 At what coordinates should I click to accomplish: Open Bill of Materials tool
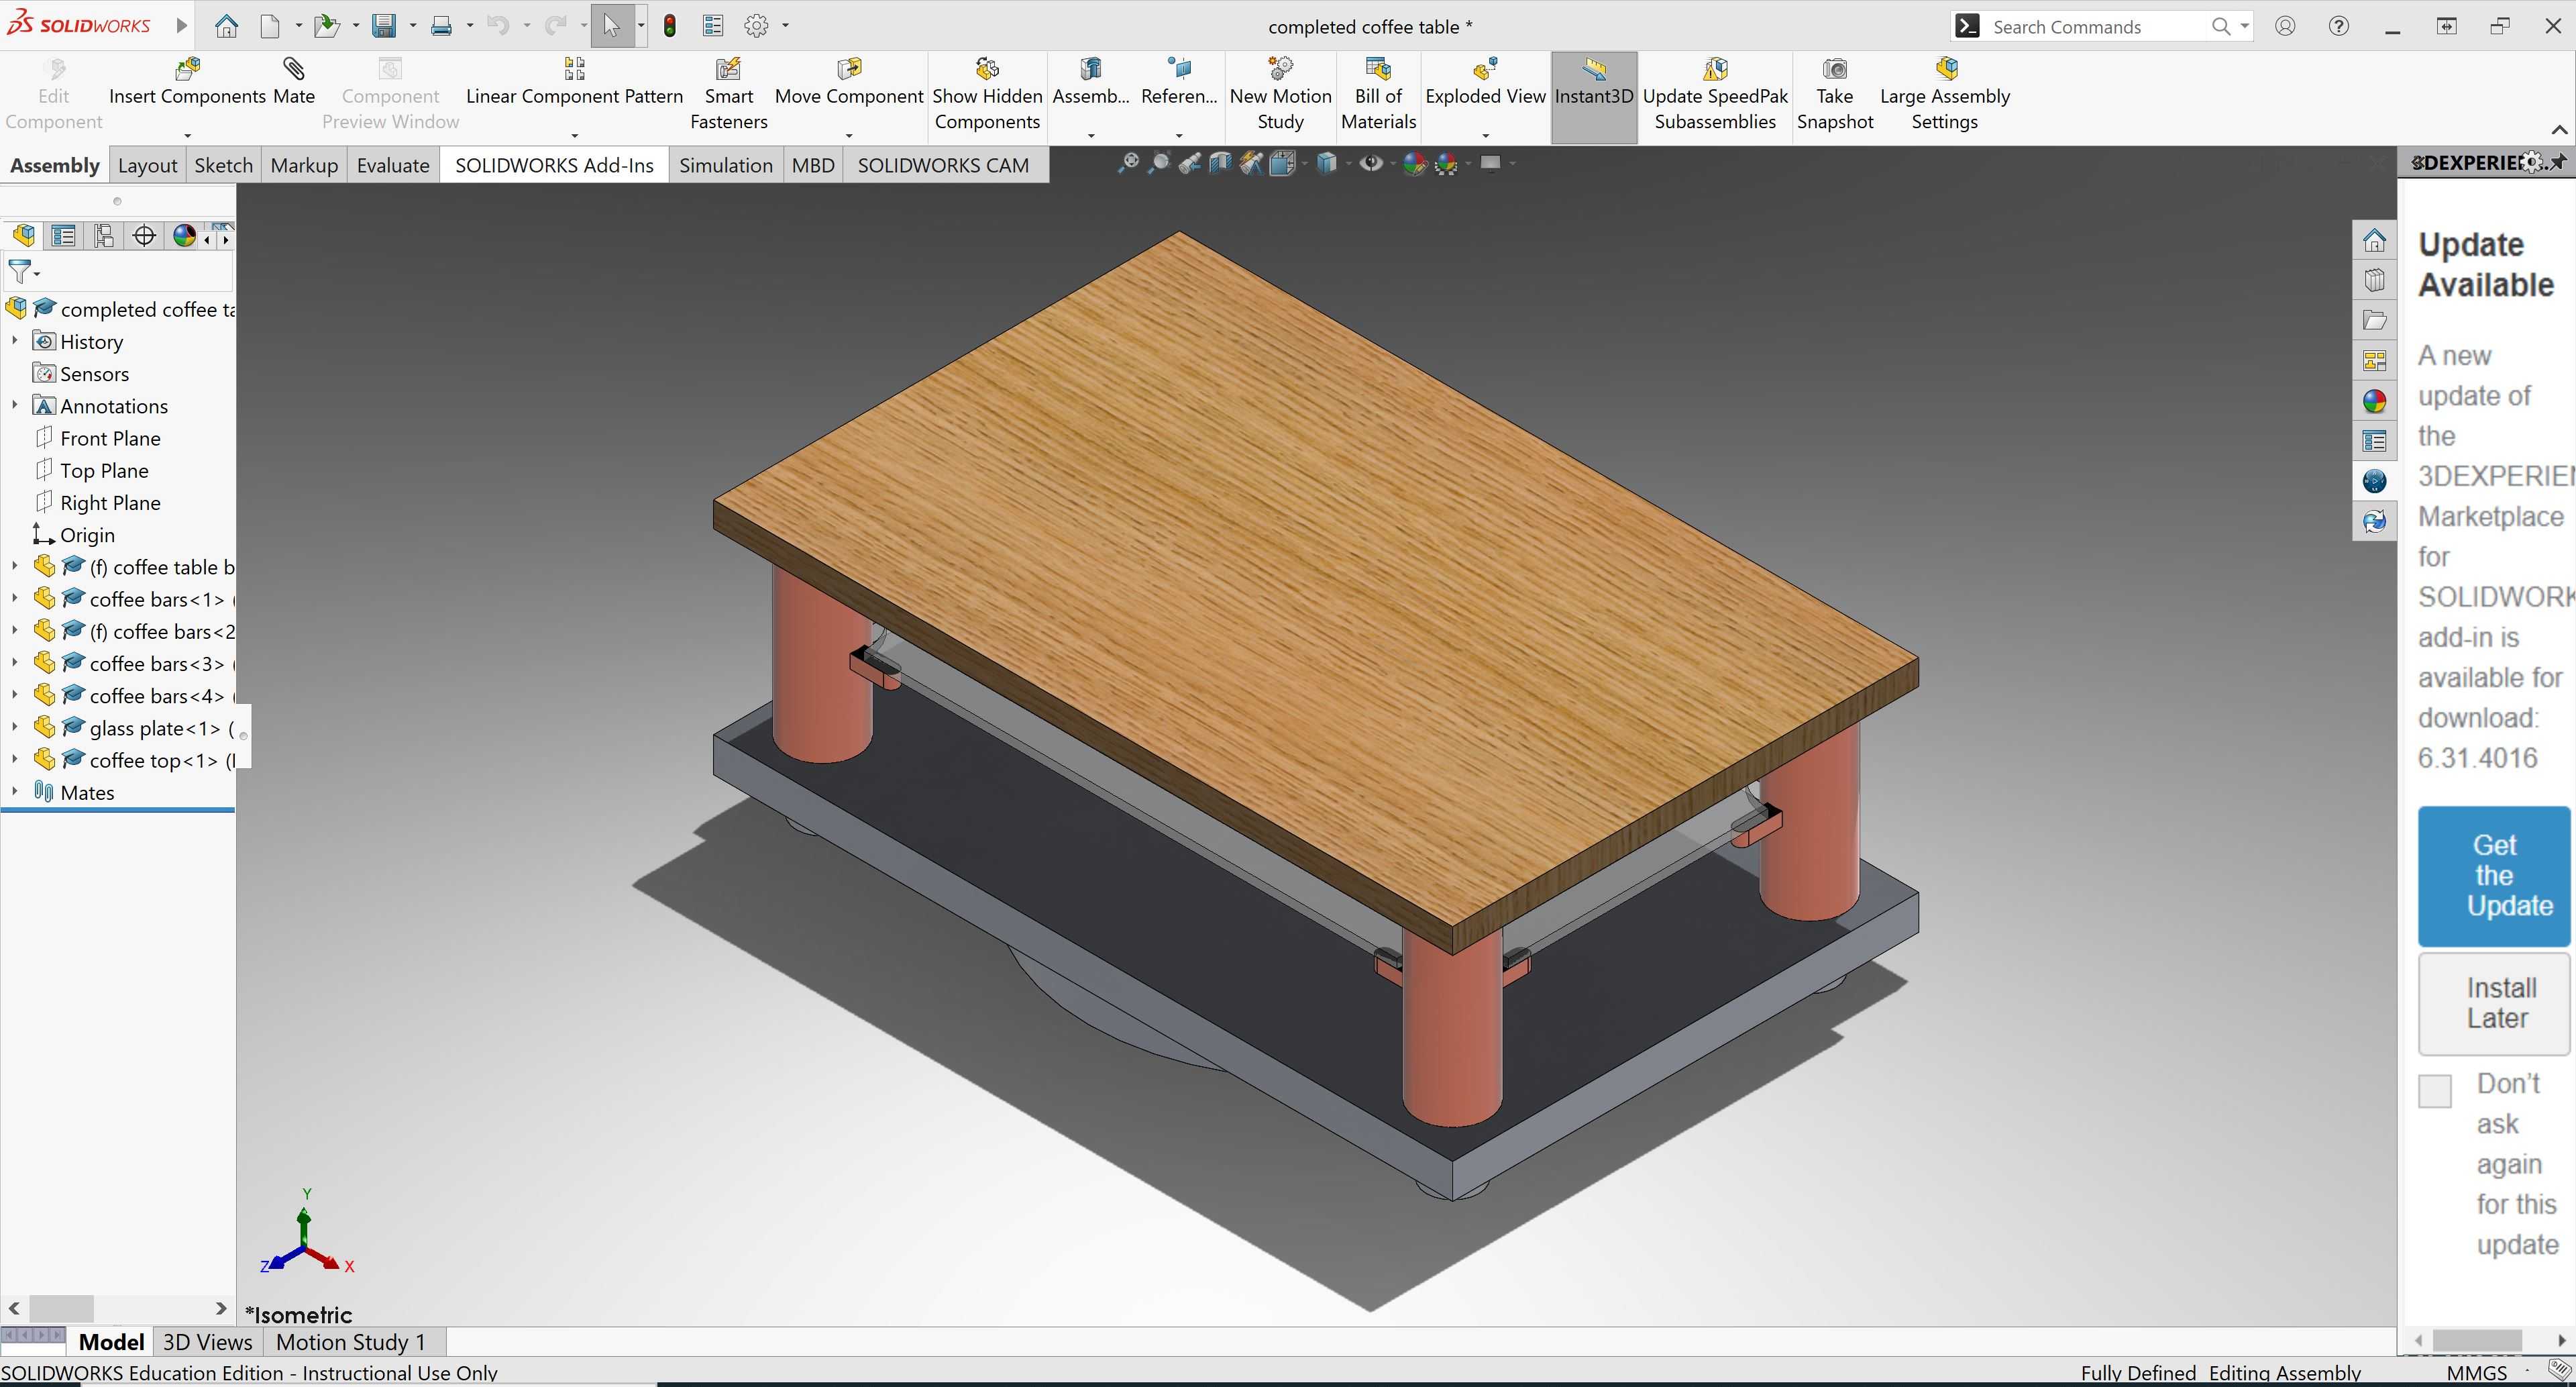coord(1378,94)
